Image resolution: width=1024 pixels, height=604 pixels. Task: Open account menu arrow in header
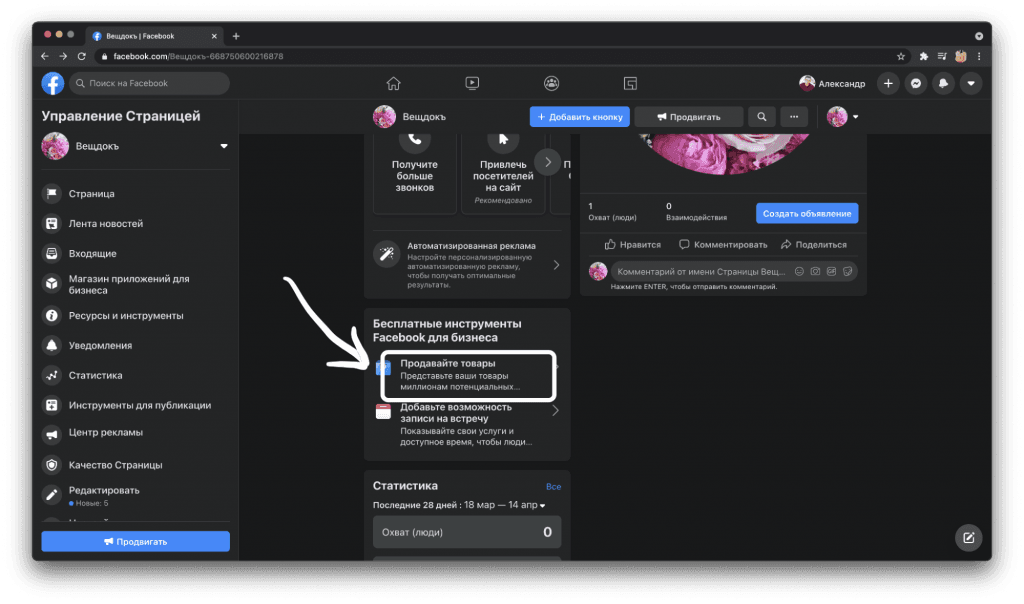[x=971, y=84]
